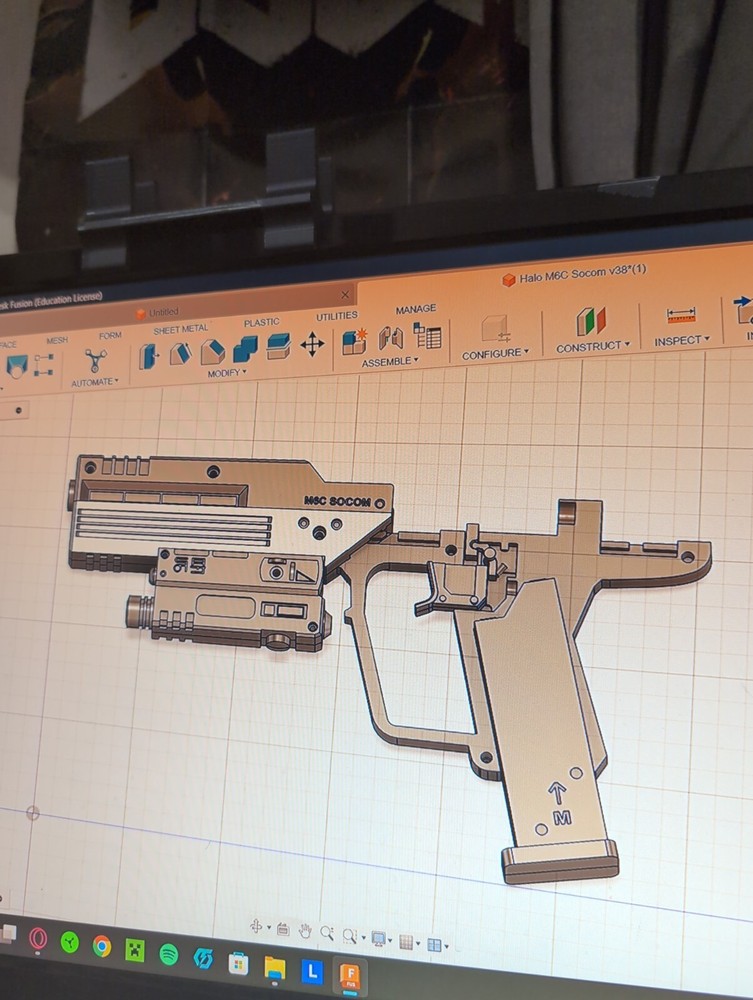The image size is (753, 1000).
Task: Click the Fusion app taskbar icon
Action: pyautogui.click(x=349, y=975)
